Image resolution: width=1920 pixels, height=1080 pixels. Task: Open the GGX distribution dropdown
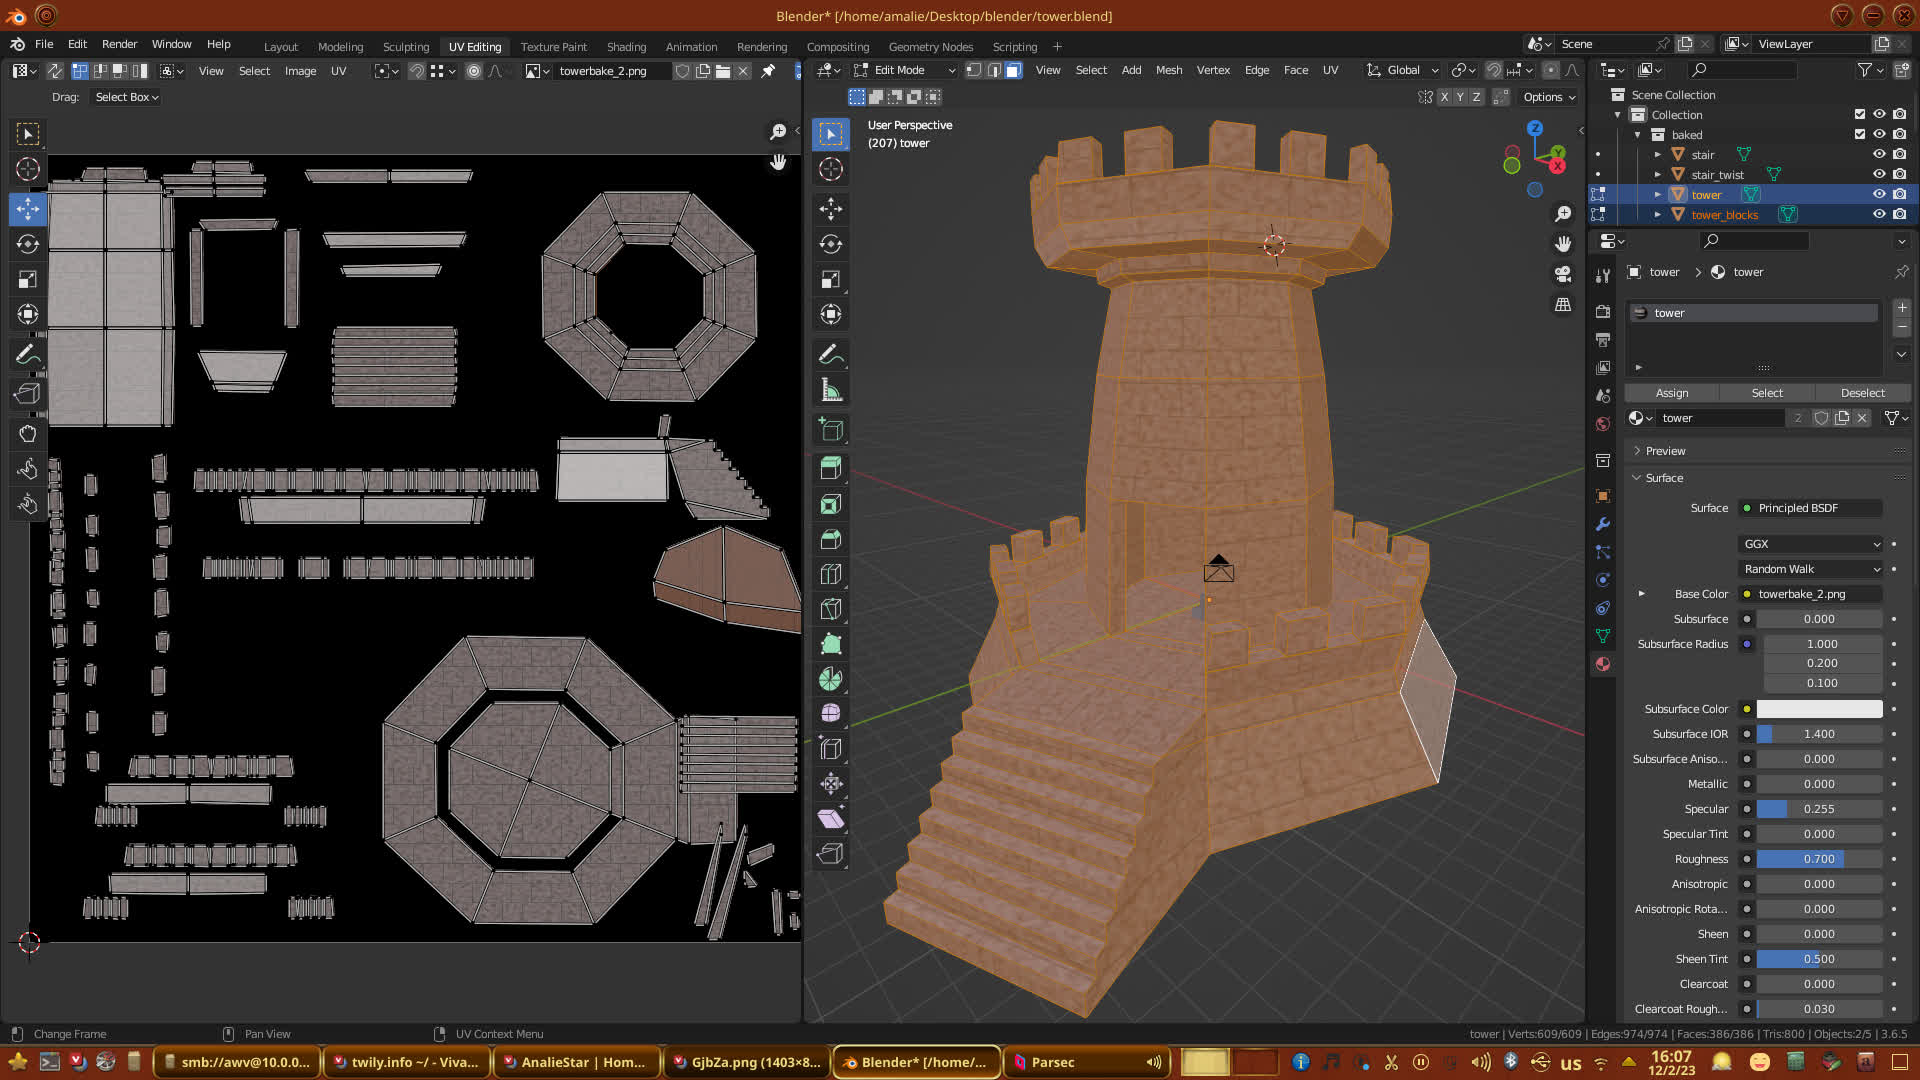1811,544
